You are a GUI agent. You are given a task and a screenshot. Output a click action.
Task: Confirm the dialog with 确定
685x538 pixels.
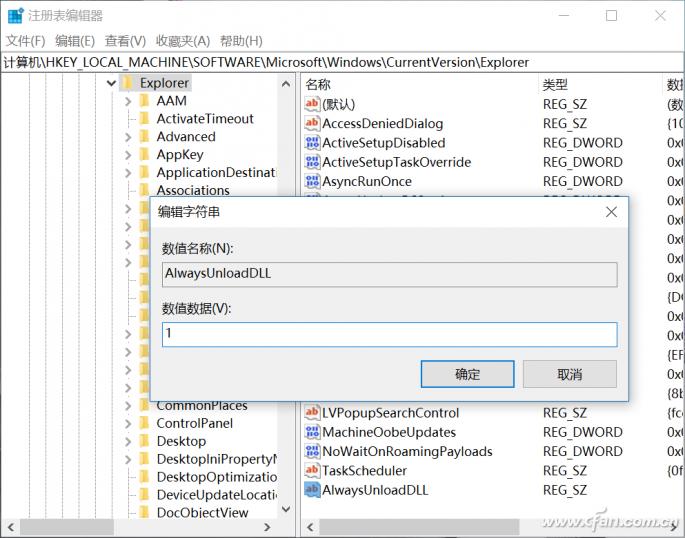tap(467, 374)
